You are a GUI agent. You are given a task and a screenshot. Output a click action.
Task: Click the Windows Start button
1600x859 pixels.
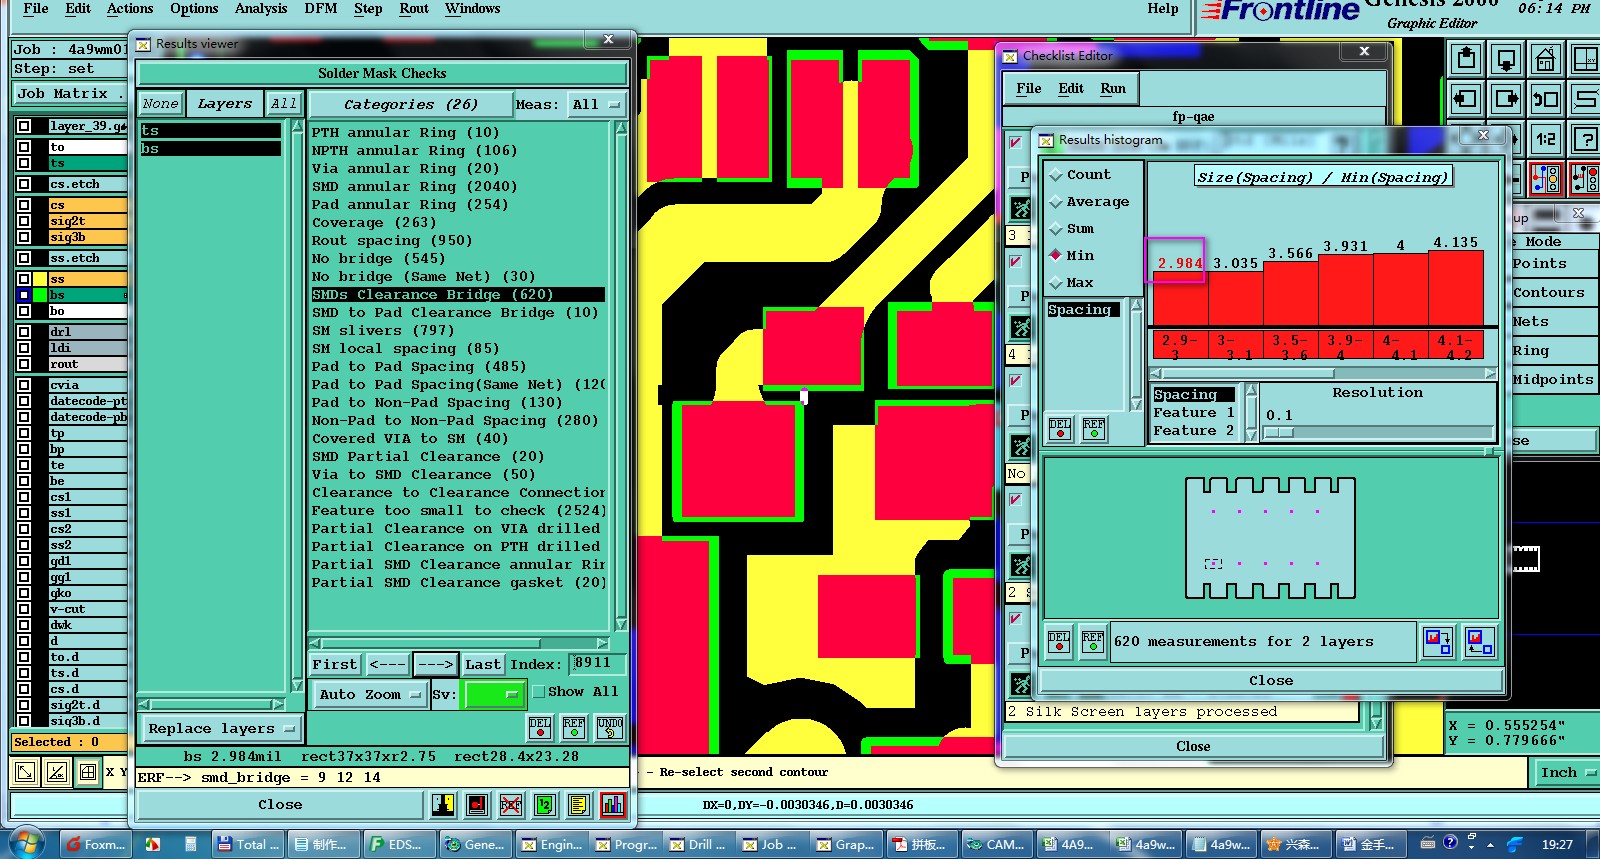click(26, 843)
